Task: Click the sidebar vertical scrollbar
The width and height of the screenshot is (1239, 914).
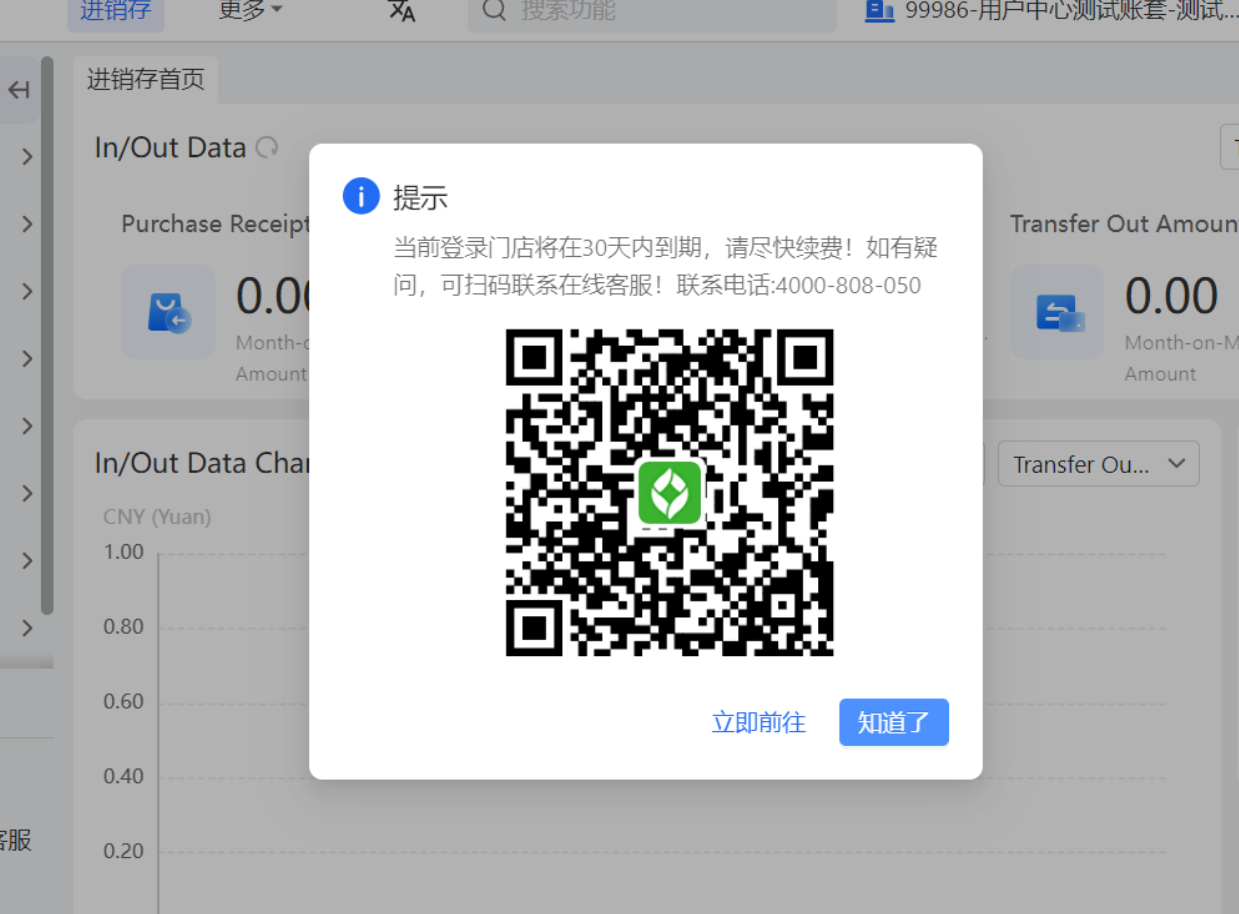Action: (47, 335)
